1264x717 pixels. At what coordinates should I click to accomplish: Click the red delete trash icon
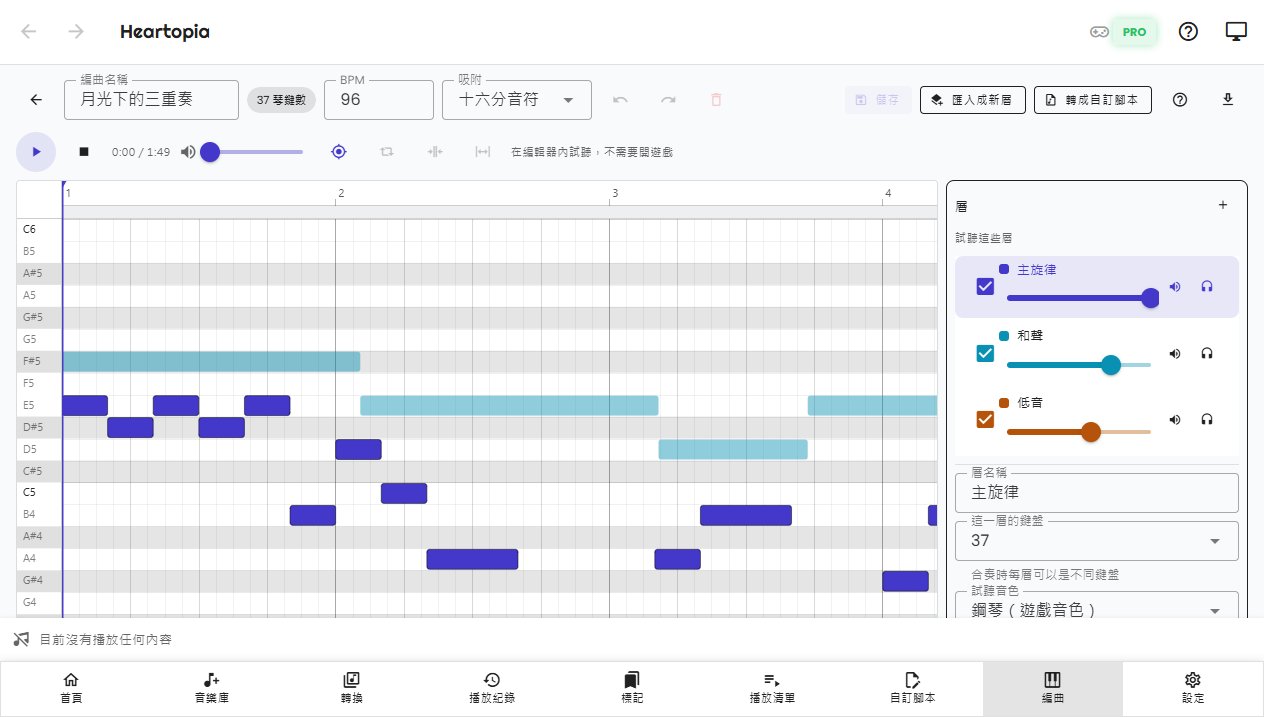click(716, 100)
